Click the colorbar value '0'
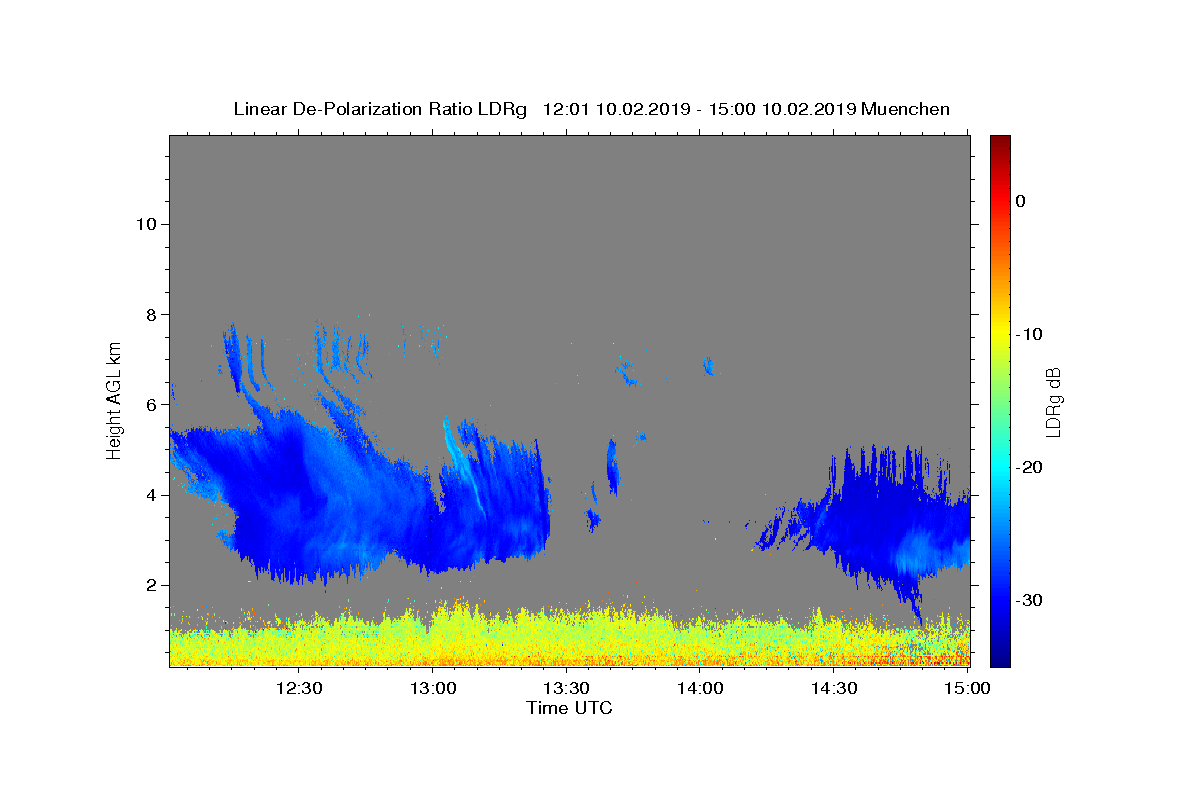The height and width of the screenshot is (800, 1200). (x=1020, y=201)
